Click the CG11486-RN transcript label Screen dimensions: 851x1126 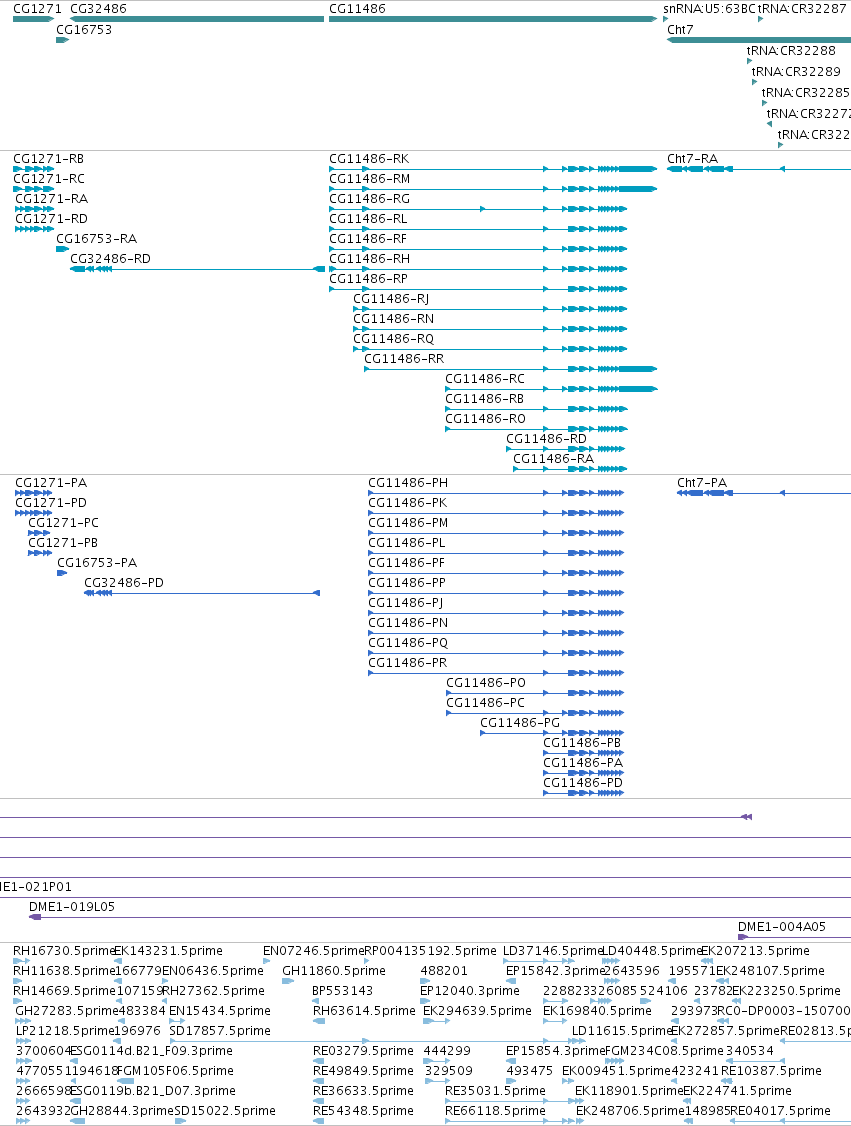tap(394, 319)
